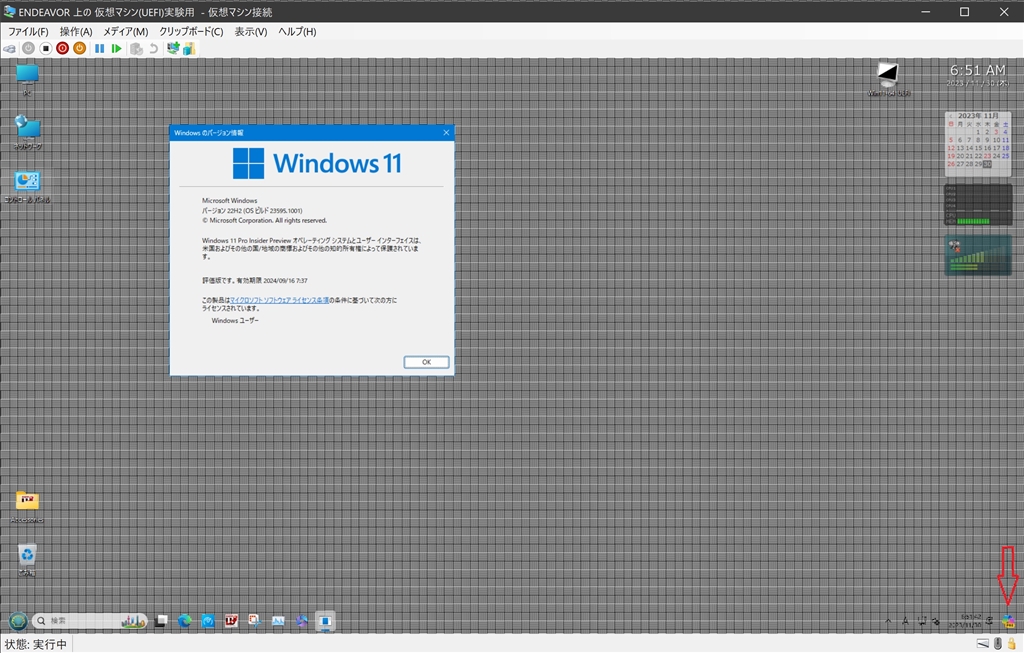Screen dimensions: 1024x653
Task: Click the network tray icon
Action: [x=921, y=621]
